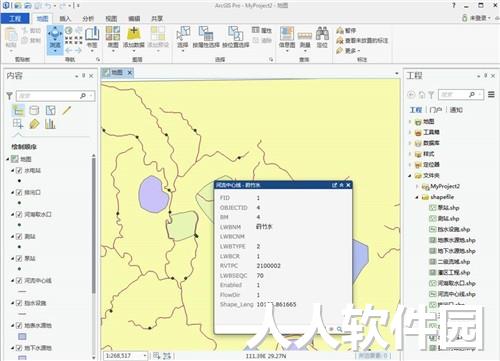Open the 视图 (View) ribbon tab
Image resolution: width=500 pixels, height=361 pixels.
click(111, 19)
